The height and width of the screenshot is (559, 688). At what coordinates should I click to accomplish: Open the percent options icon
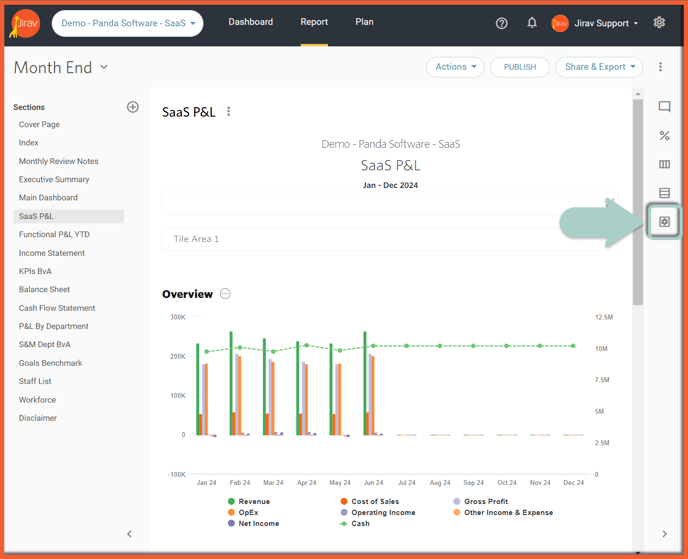(x=664, y=136)
